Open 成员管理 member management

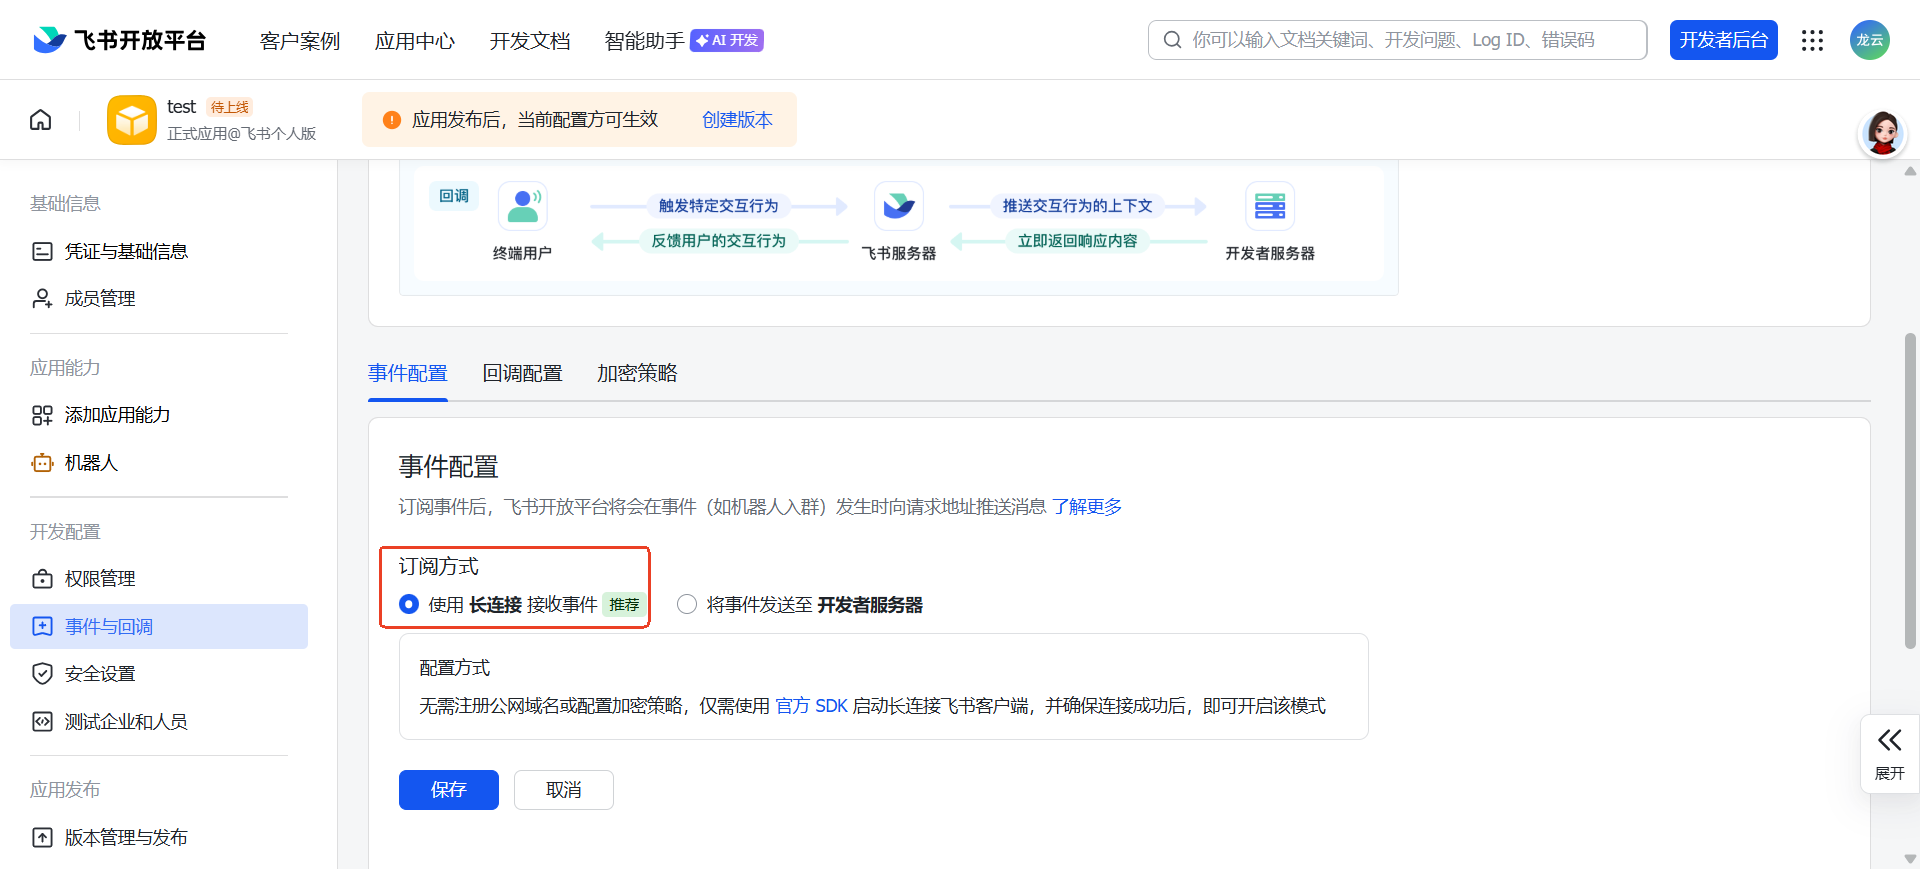[99, 299]
